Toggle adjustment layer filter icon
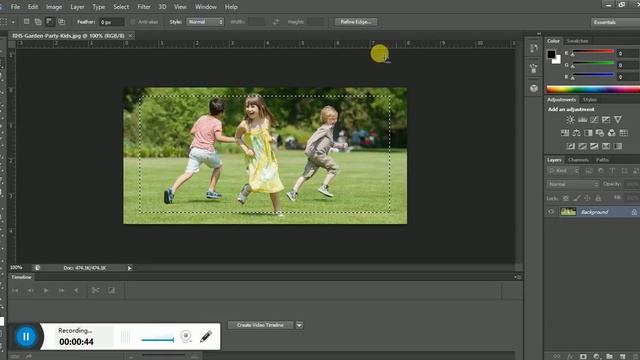Viewport: 640px width, 360px height. (x=601, y=171)
